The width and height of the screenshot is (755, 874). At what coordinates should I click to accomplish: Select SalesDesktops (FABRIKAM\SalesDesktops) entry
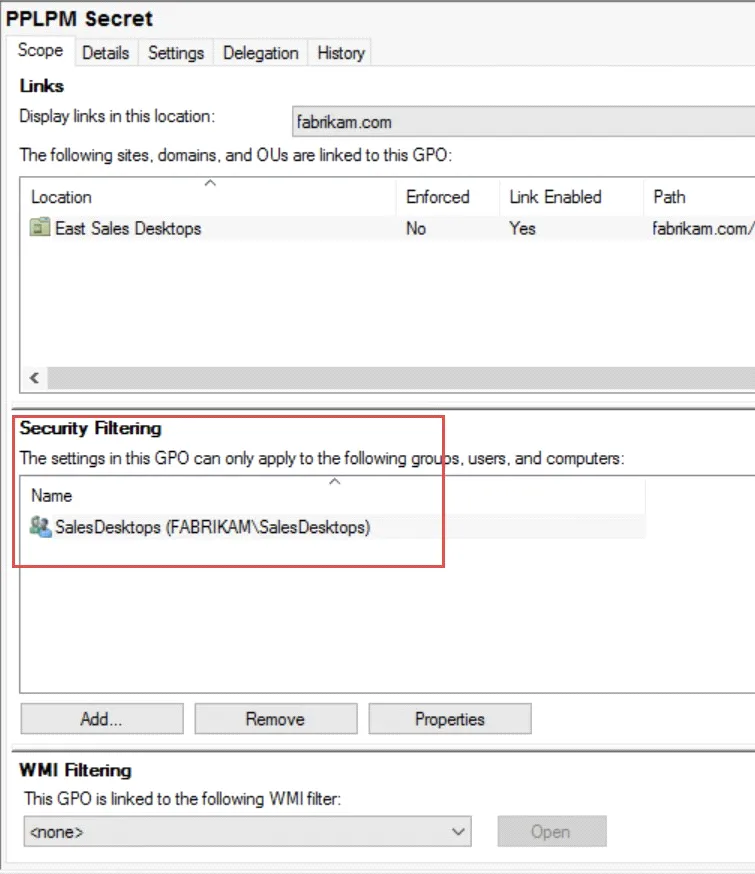tap(212, 527)
